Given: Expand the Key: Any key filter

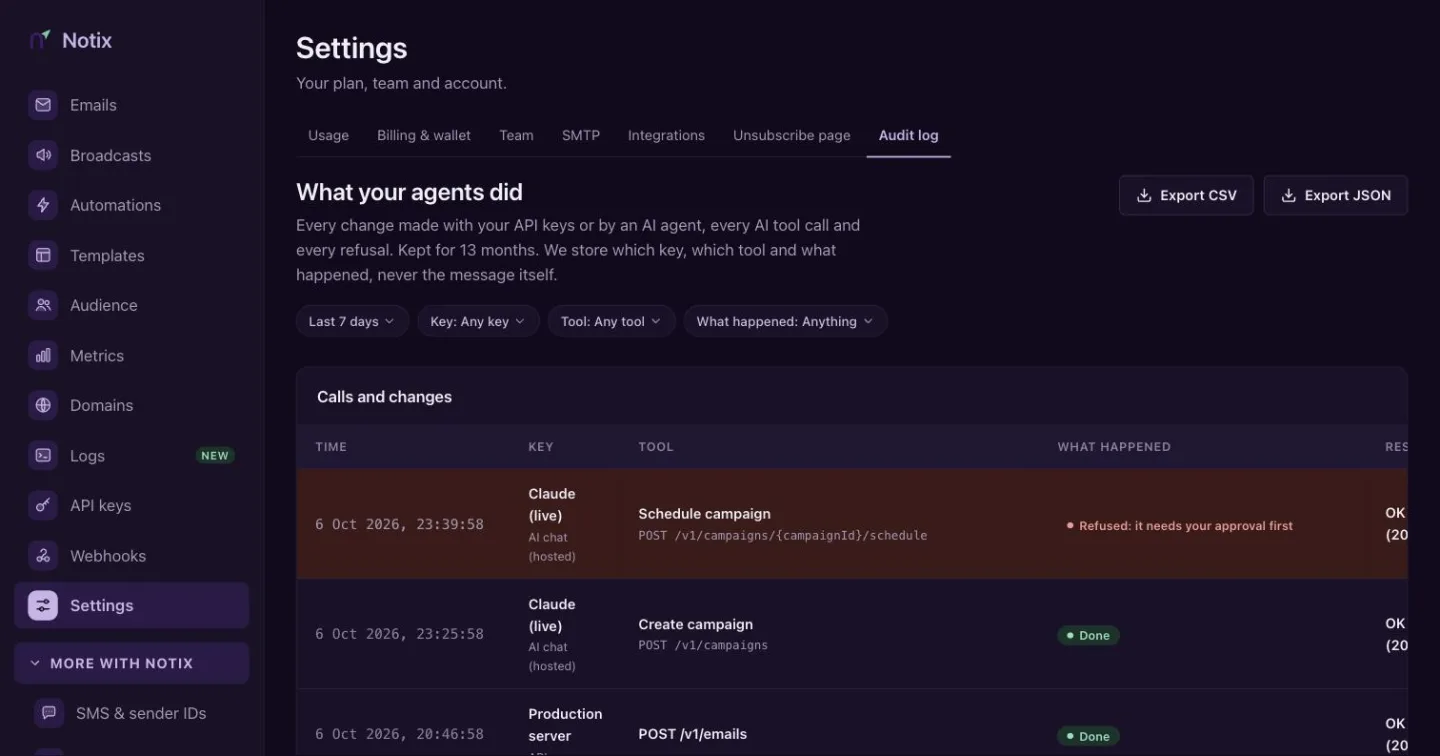Looking at the screenshot, I should click(478, 321).
